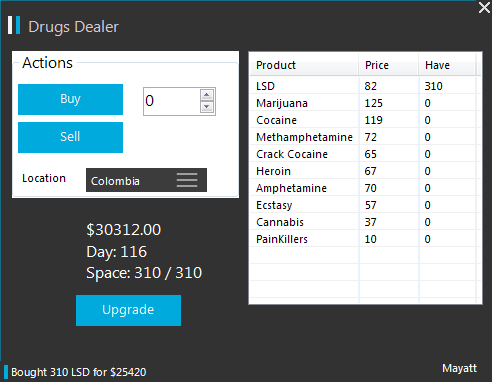The width and height of the screenshot is (492, 382).
Task: Click the Day: 116 label
Action: pos(116,252)
